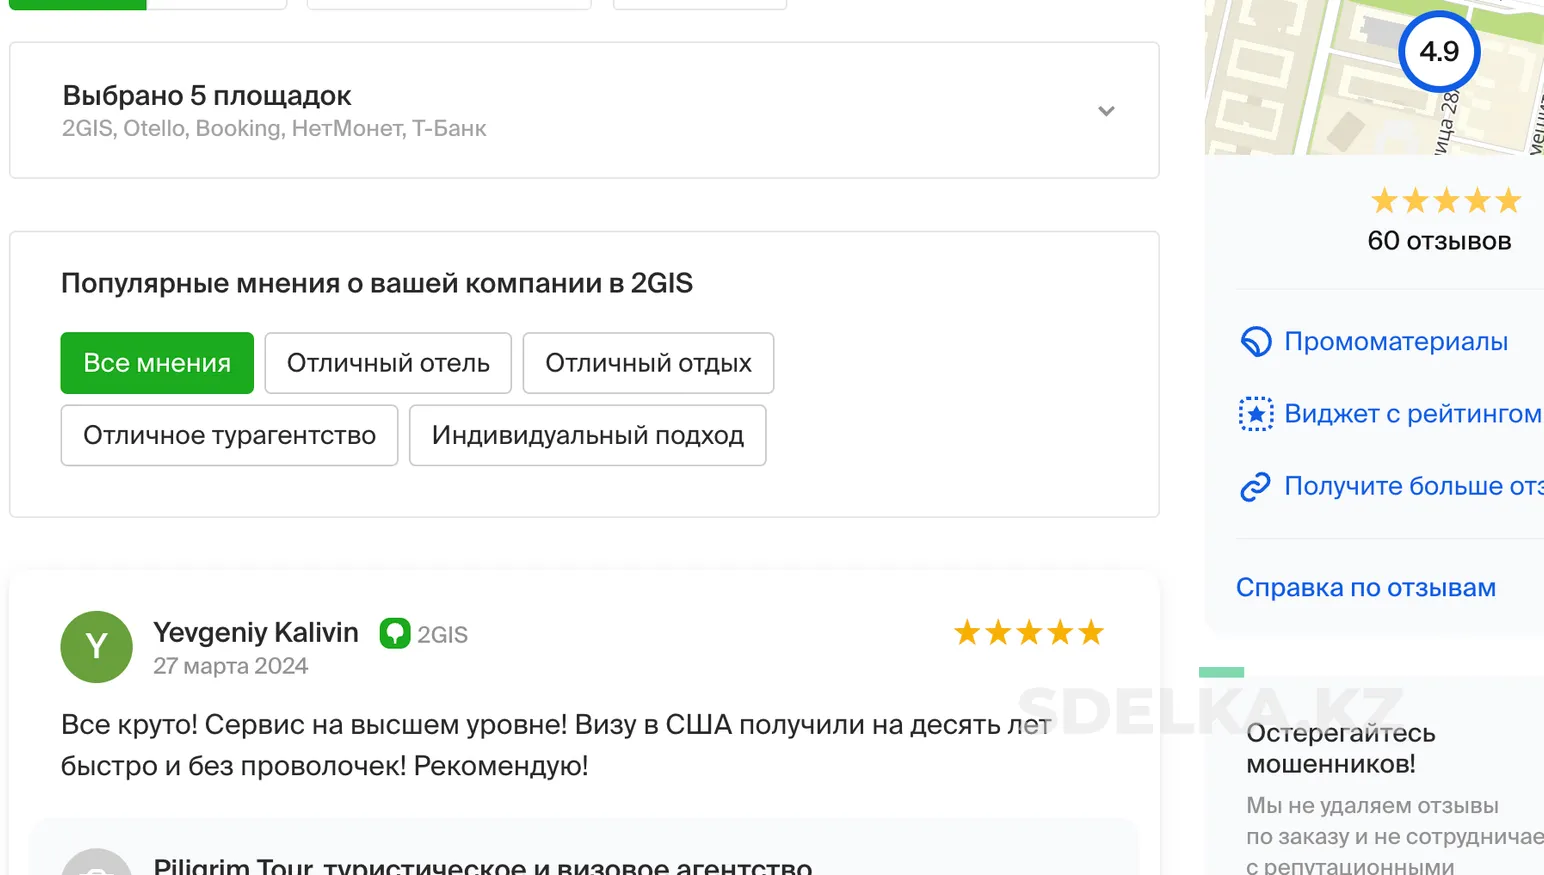
Task: Open the 'Получите больше отзывов' link
Action: 1414,486
